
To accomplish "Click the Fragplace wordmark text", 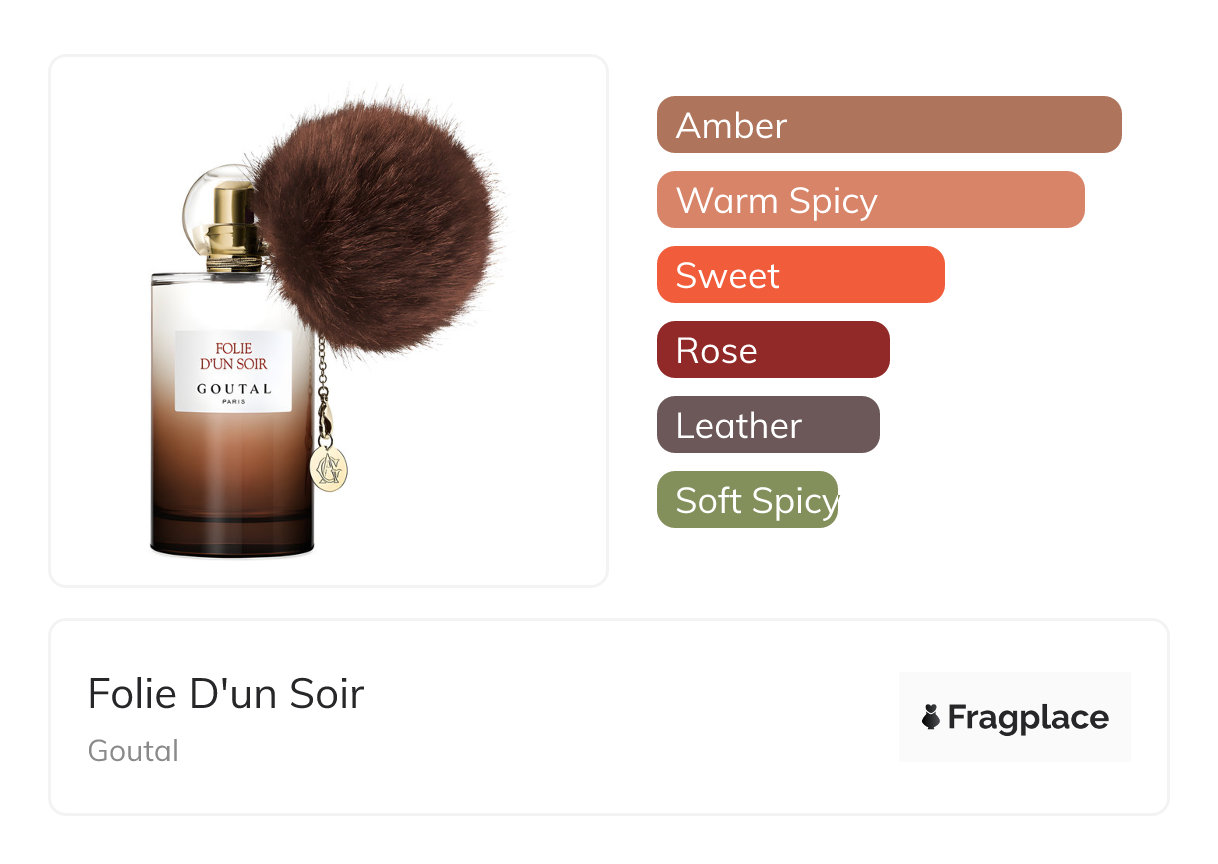I will click(1028, 718).
